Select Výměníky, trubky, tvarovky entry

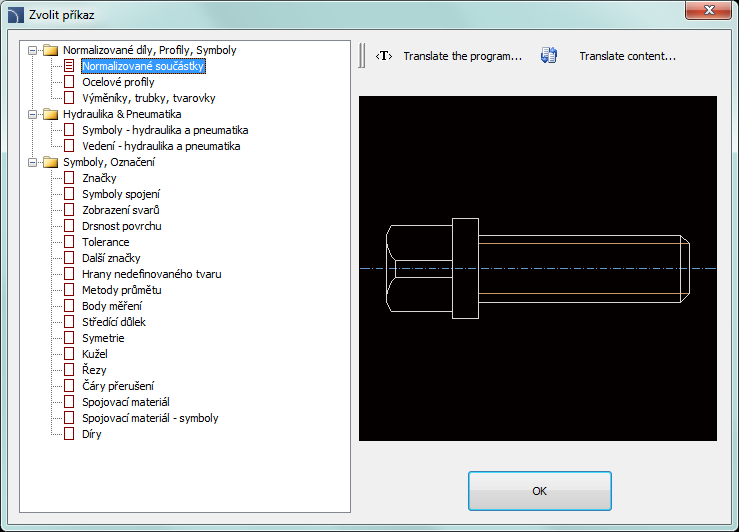click(x=148, y=98)
